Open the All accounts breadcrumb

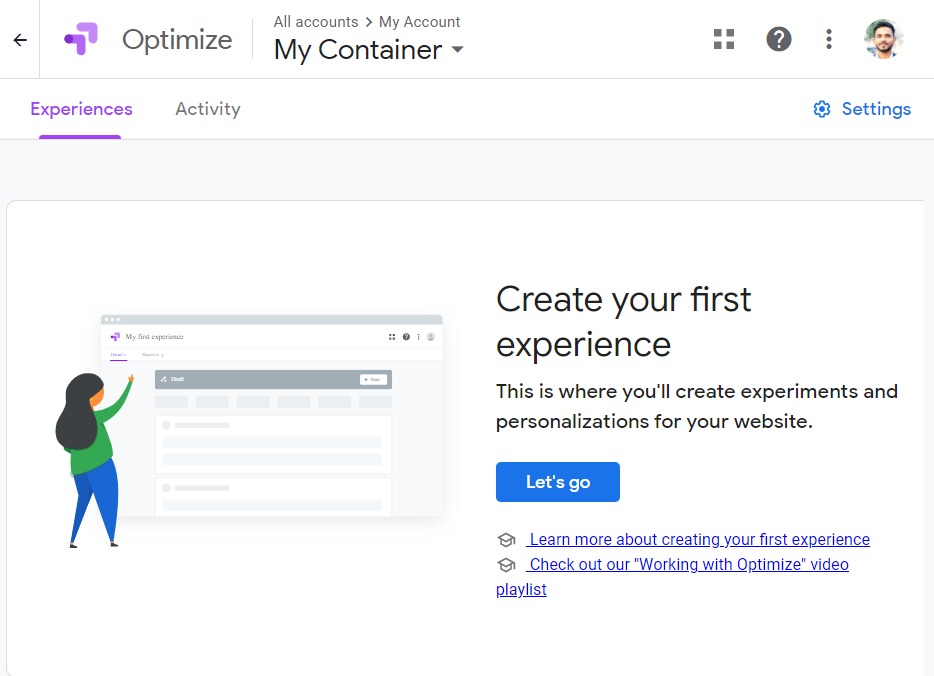click(x=316, y=22)
